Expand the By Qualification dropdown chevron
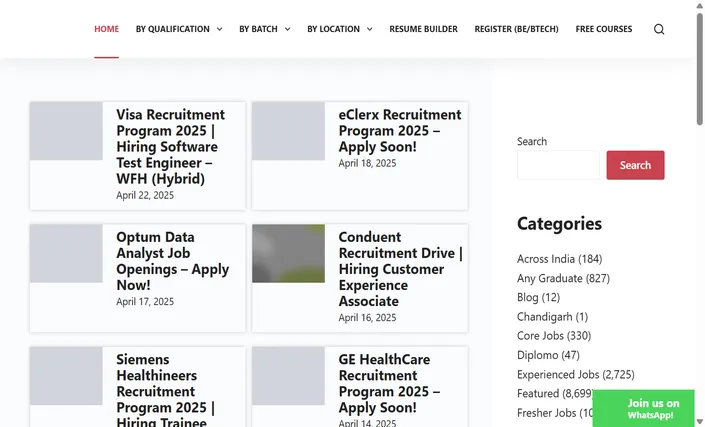The height and width of the screenshot is (427, 705). [219, 29]
